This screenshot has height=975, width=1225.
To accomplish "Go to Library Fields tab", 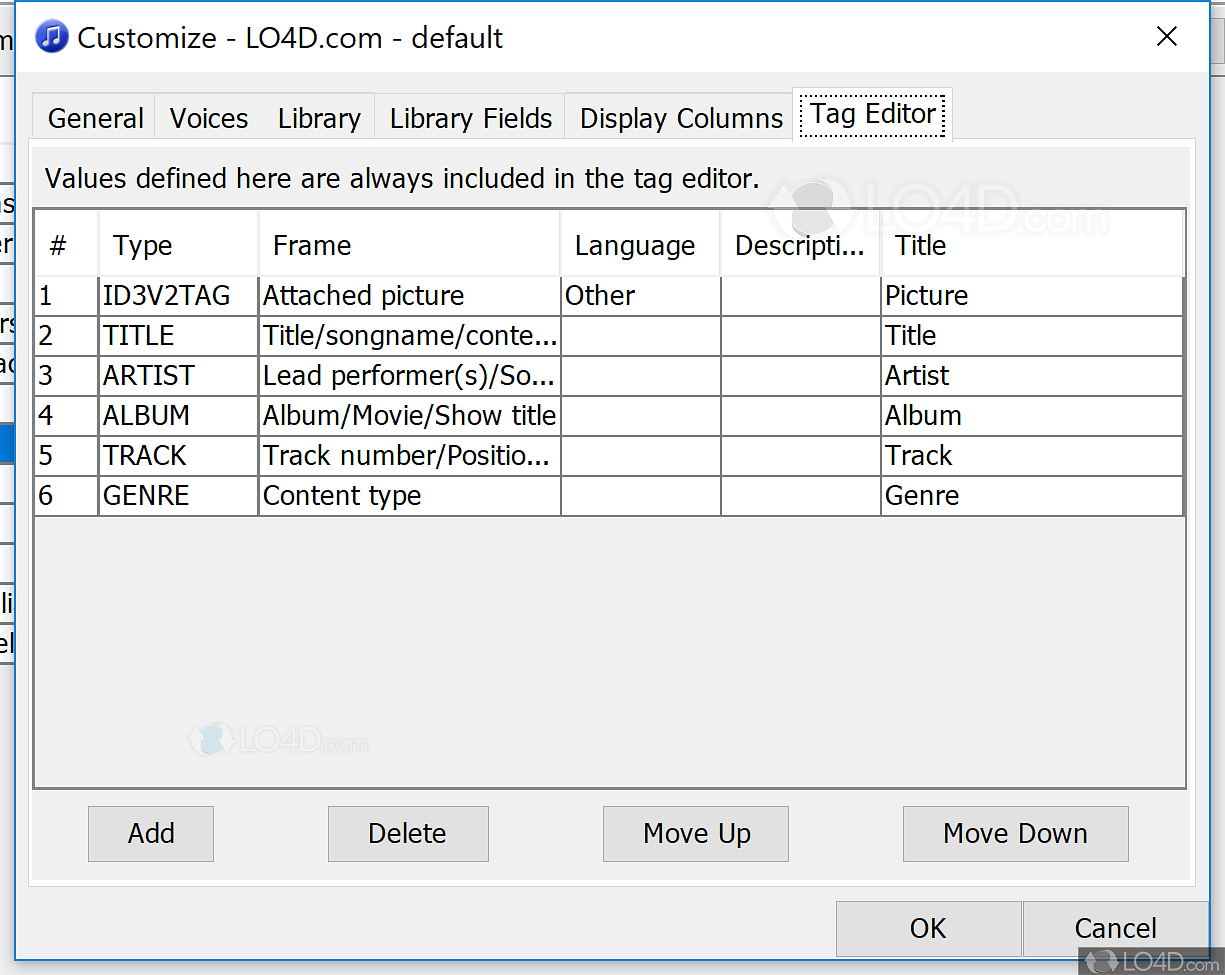I will point(471,118).
